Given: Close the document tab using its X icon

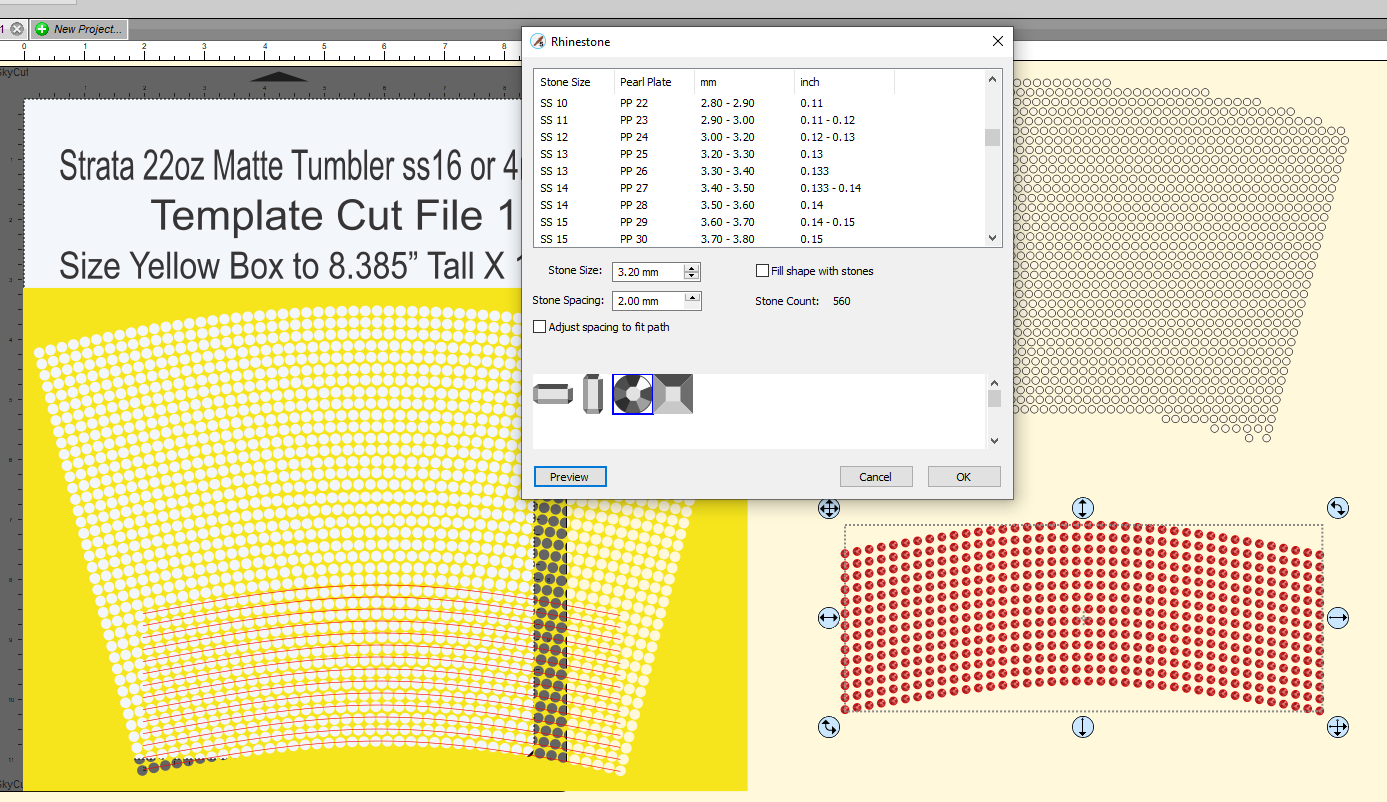Looking at the screenshot, I should pyautogui.click(x=17, y=29).
